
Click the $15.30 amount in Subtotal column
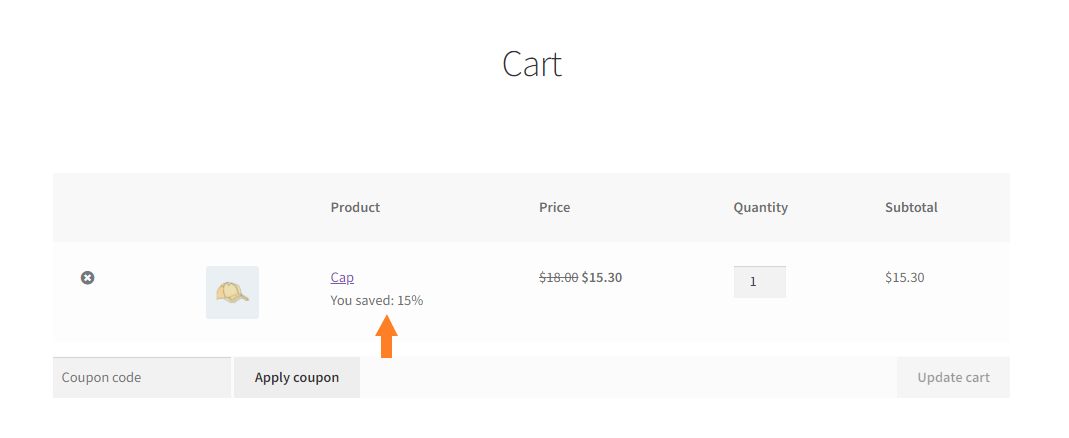tap(905, 278)
